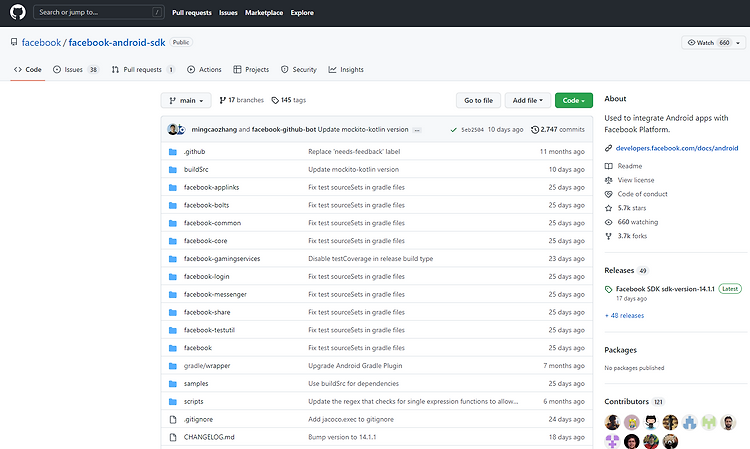Open Issues in the top navigation bar
This screenshot has height=449, width=750.
tap(228, 12)
